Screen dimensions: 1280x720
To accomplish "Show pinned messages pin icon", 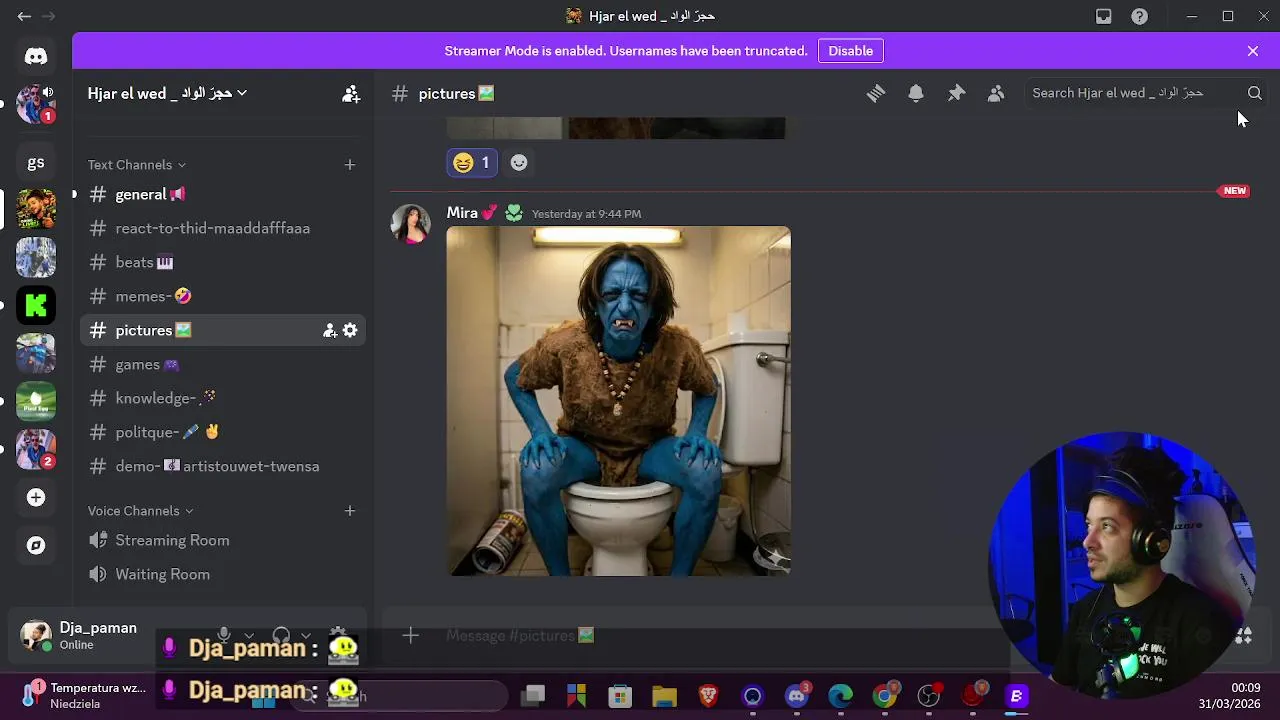I will (x=956, y=93).
